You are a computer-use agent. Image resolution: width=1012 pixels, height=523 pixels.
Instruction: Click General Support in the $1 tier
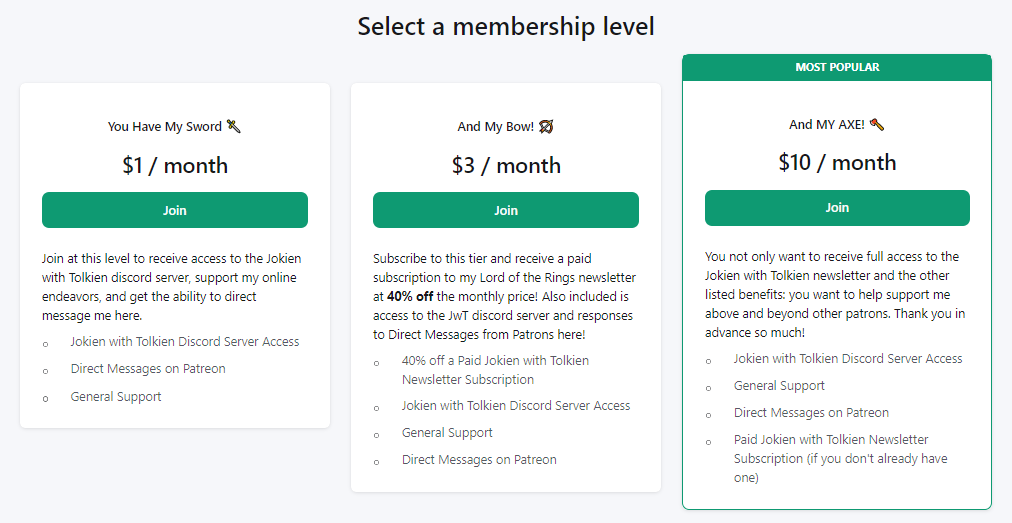116,397
